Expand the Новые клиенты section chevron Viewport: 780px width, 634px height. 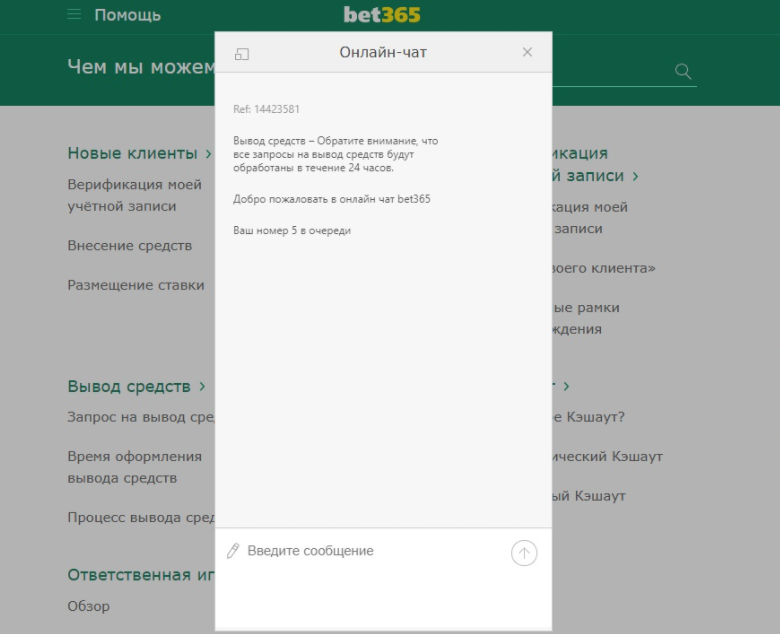[x=208, y=154]
